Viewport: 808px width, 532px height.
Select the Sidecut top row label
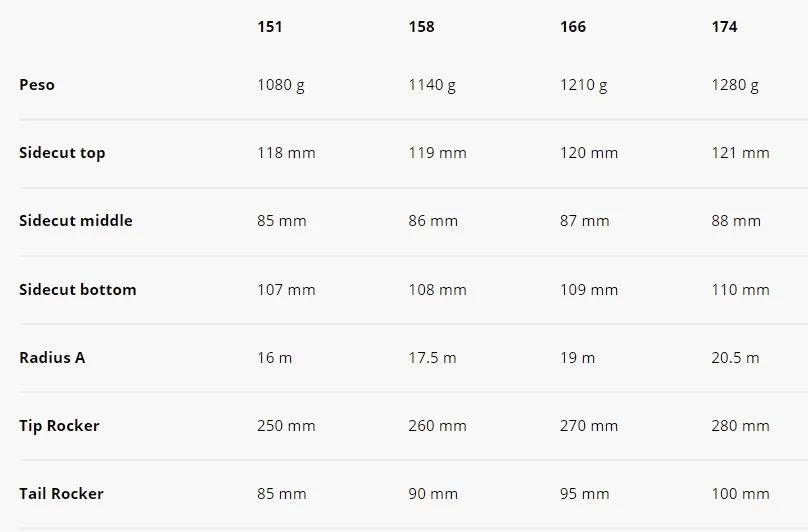[x=62, y=153]
